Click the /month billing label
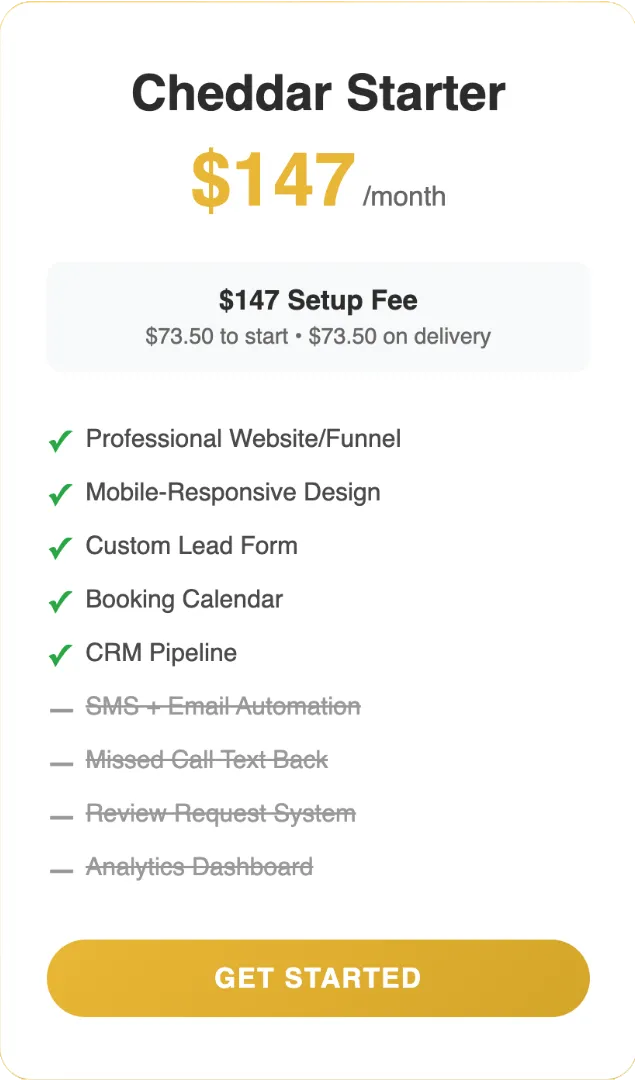Image resolution: width=635 pixels, height=1080 pixels. coord(404,196)
